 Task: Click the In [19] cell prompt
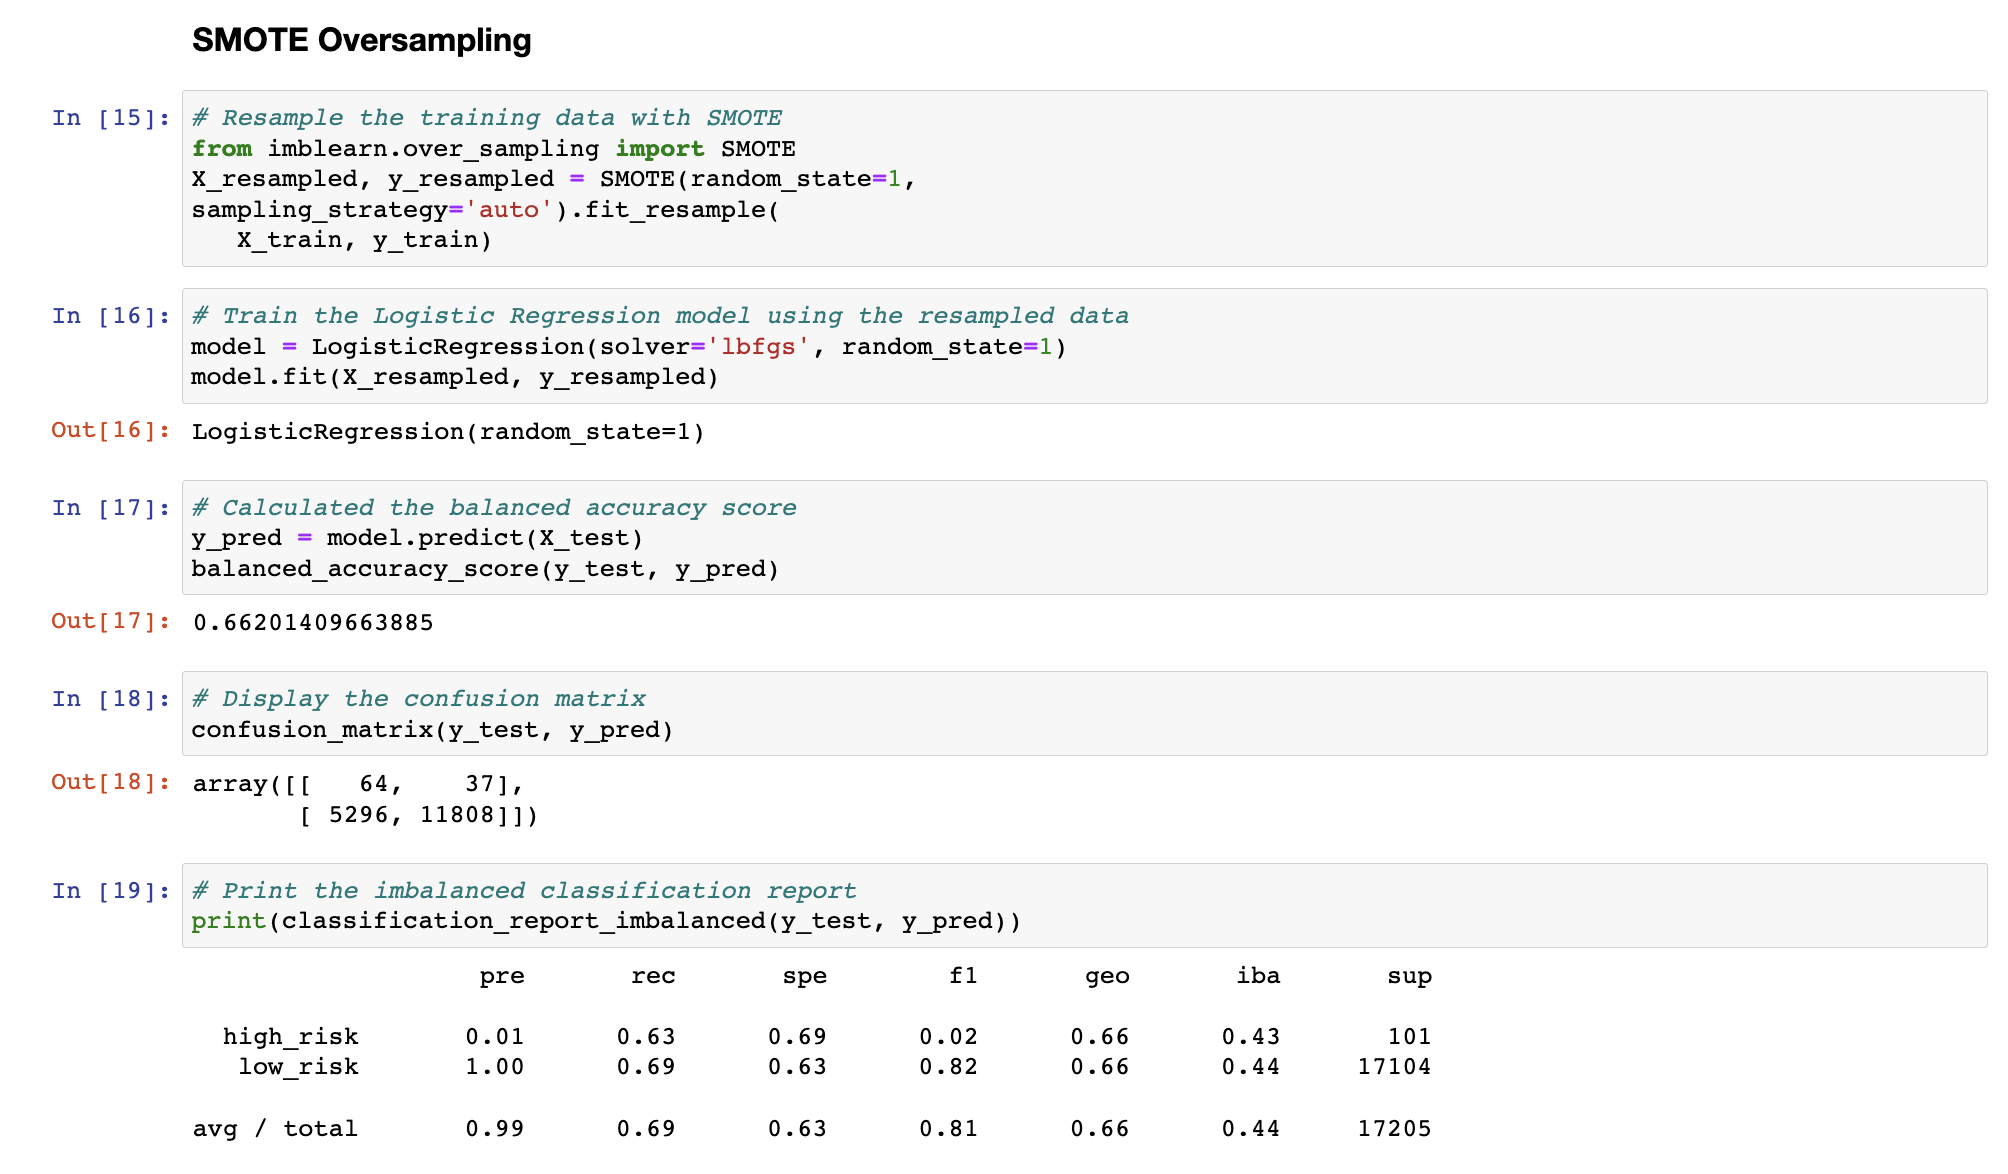[110, 890]
